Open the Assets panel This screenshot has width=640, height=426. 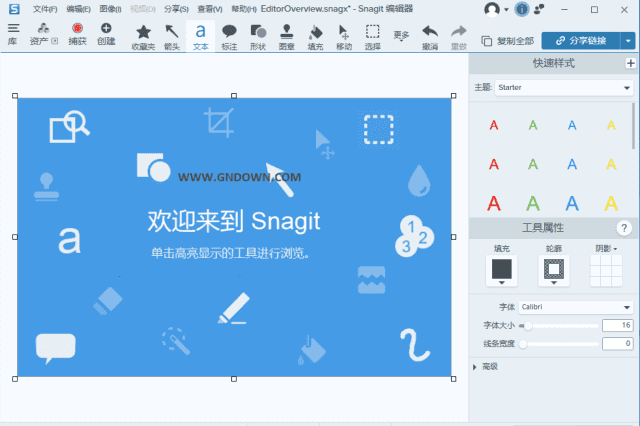tap(43, 33)
